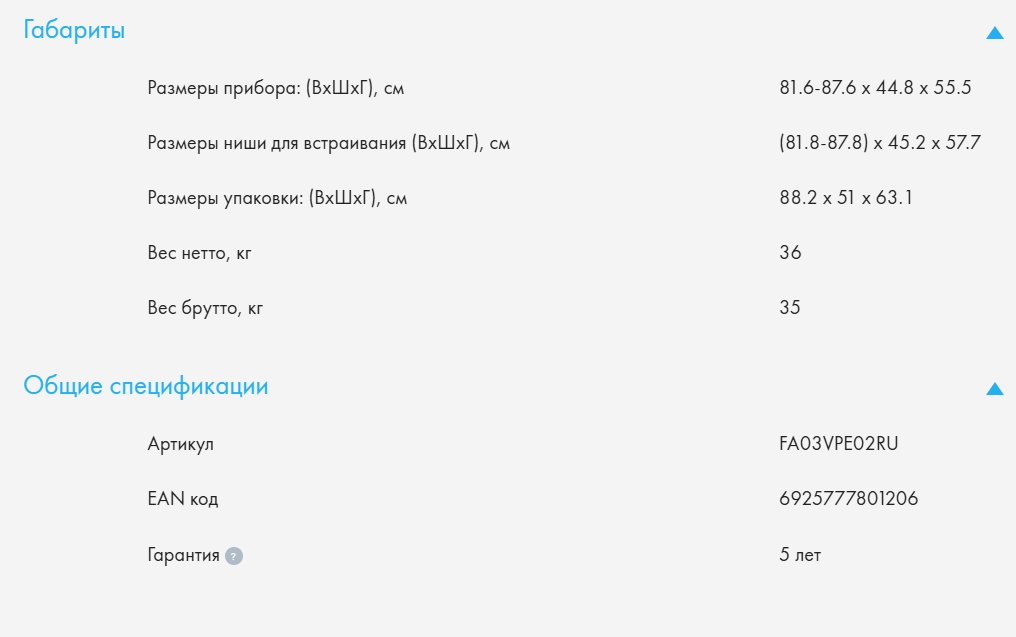Click the Вес брутто, кг label
The height and width of the screenshot is (637, 1016).
(205, 308)
